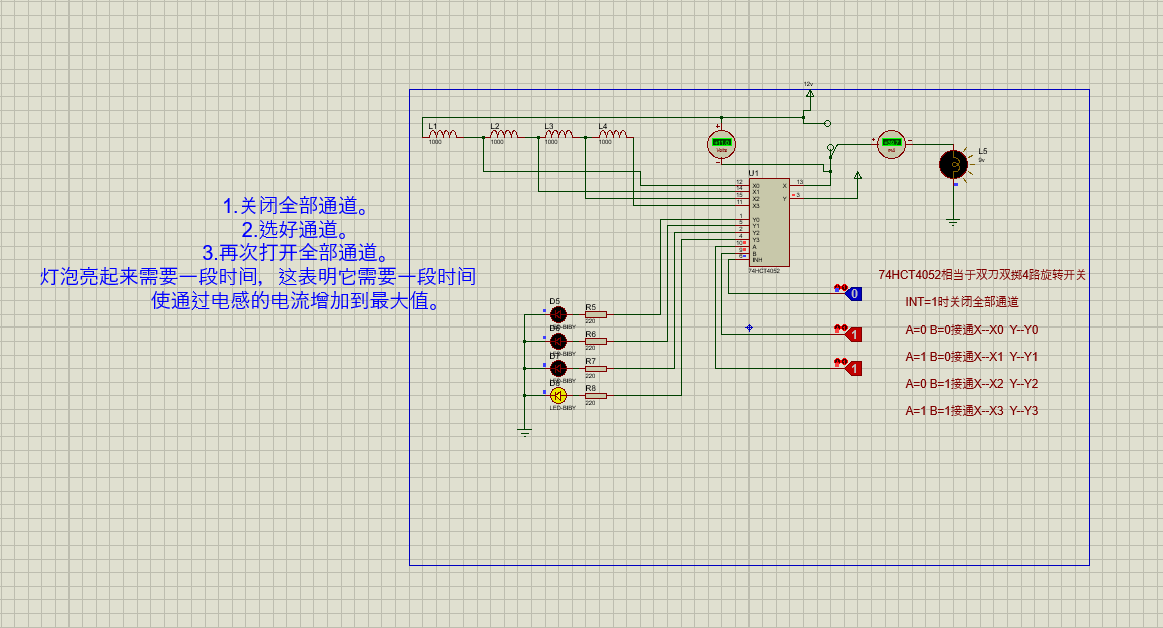Click the ammeter beside lamp L5
Viewport: 1163px width, 628px height.
coord(892,144)
